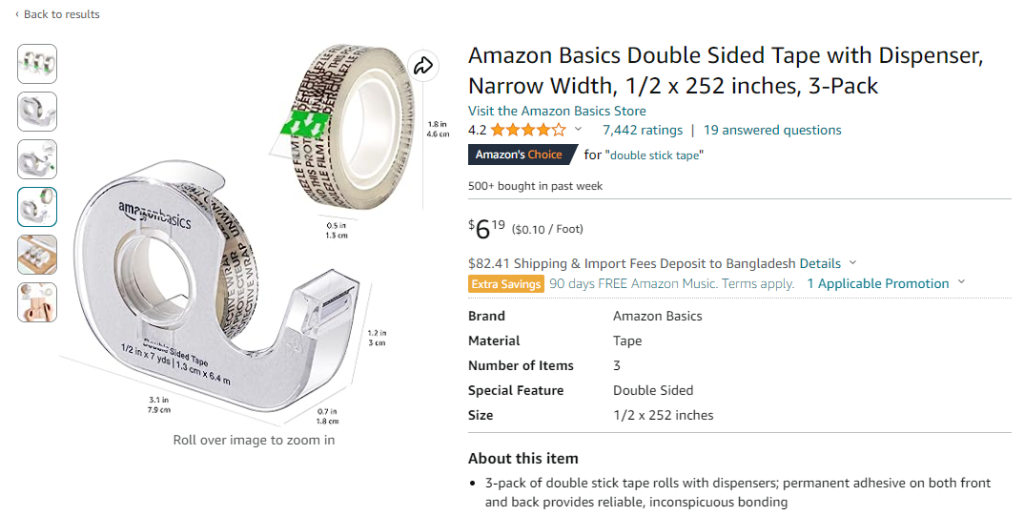
Task: Click the share arrow icon
Action: pos(423,66)
